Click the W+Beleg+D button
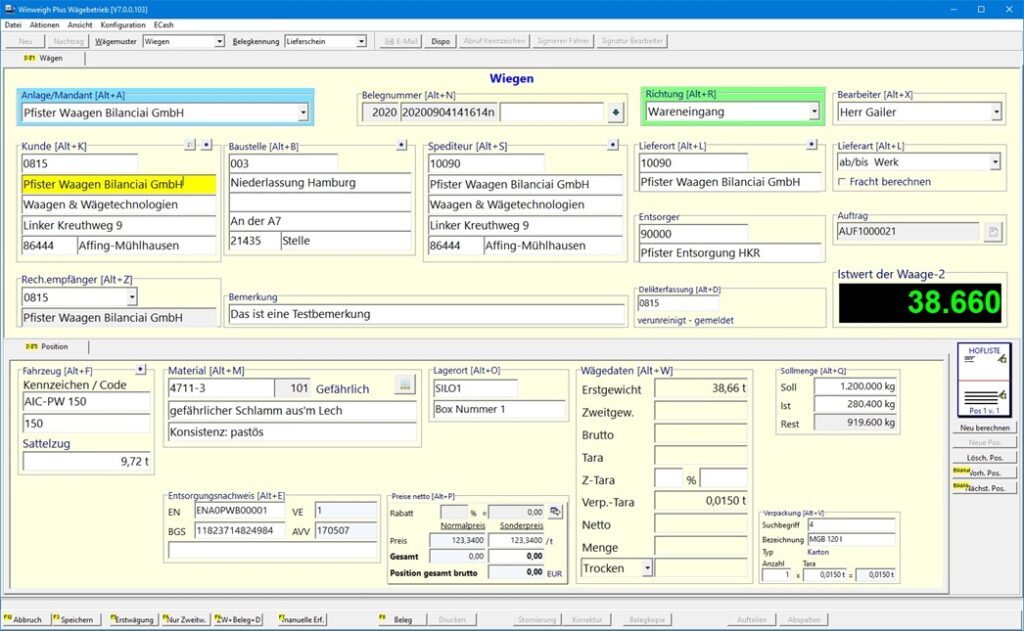Image resolution: width=1024 pixels, height=631 pixels. point(238,619)
